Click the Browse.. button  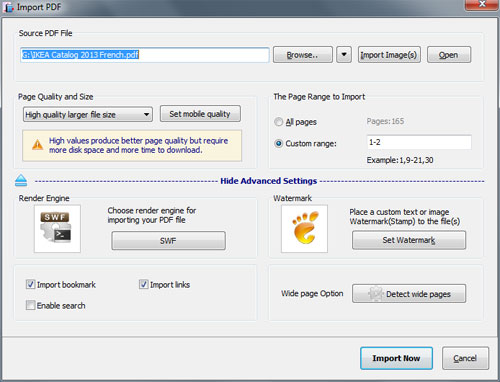click(303, 54)
